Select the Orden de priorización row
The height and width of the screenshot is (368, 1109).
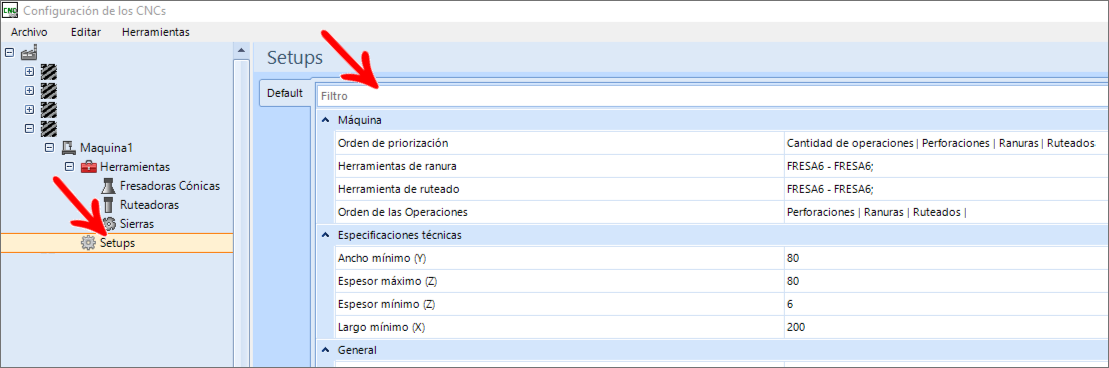(559, 143)
